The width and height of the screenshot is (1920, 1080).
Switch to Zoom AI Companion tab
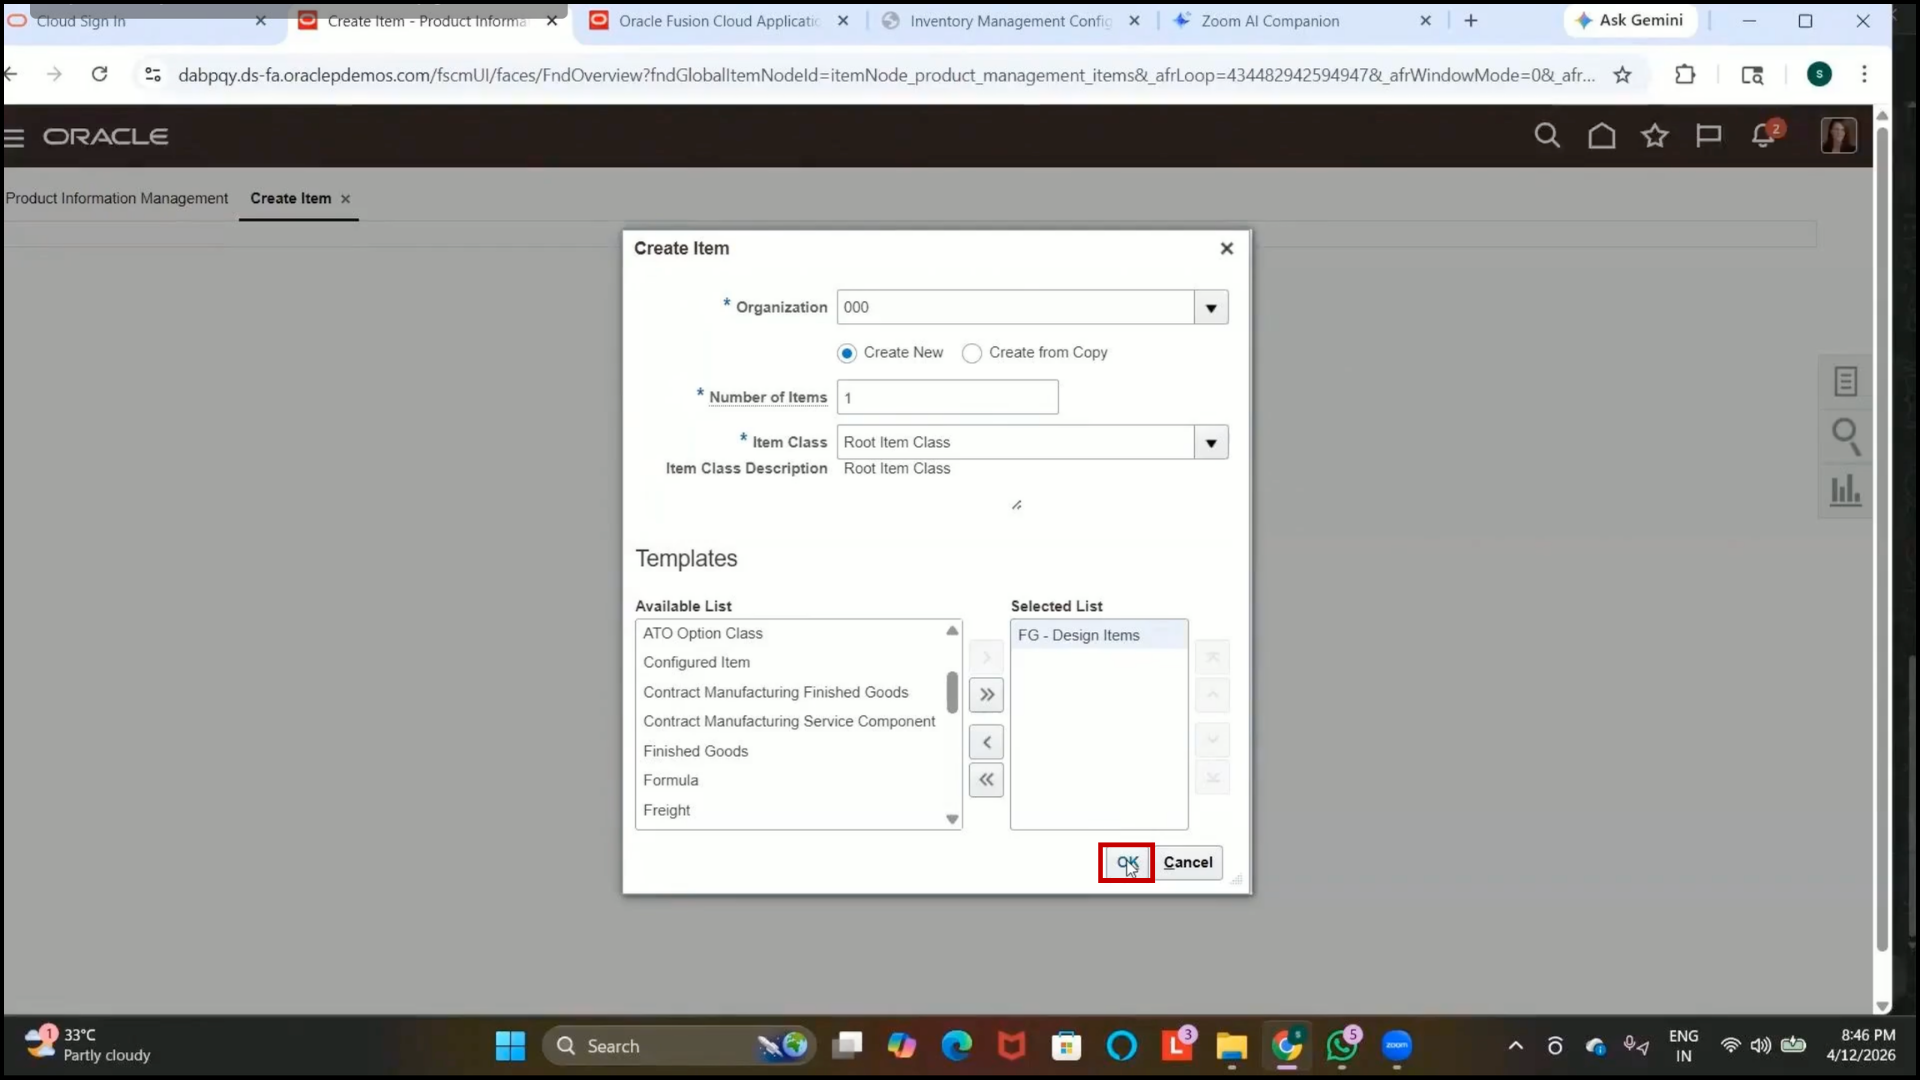(x=1300, y=20)
